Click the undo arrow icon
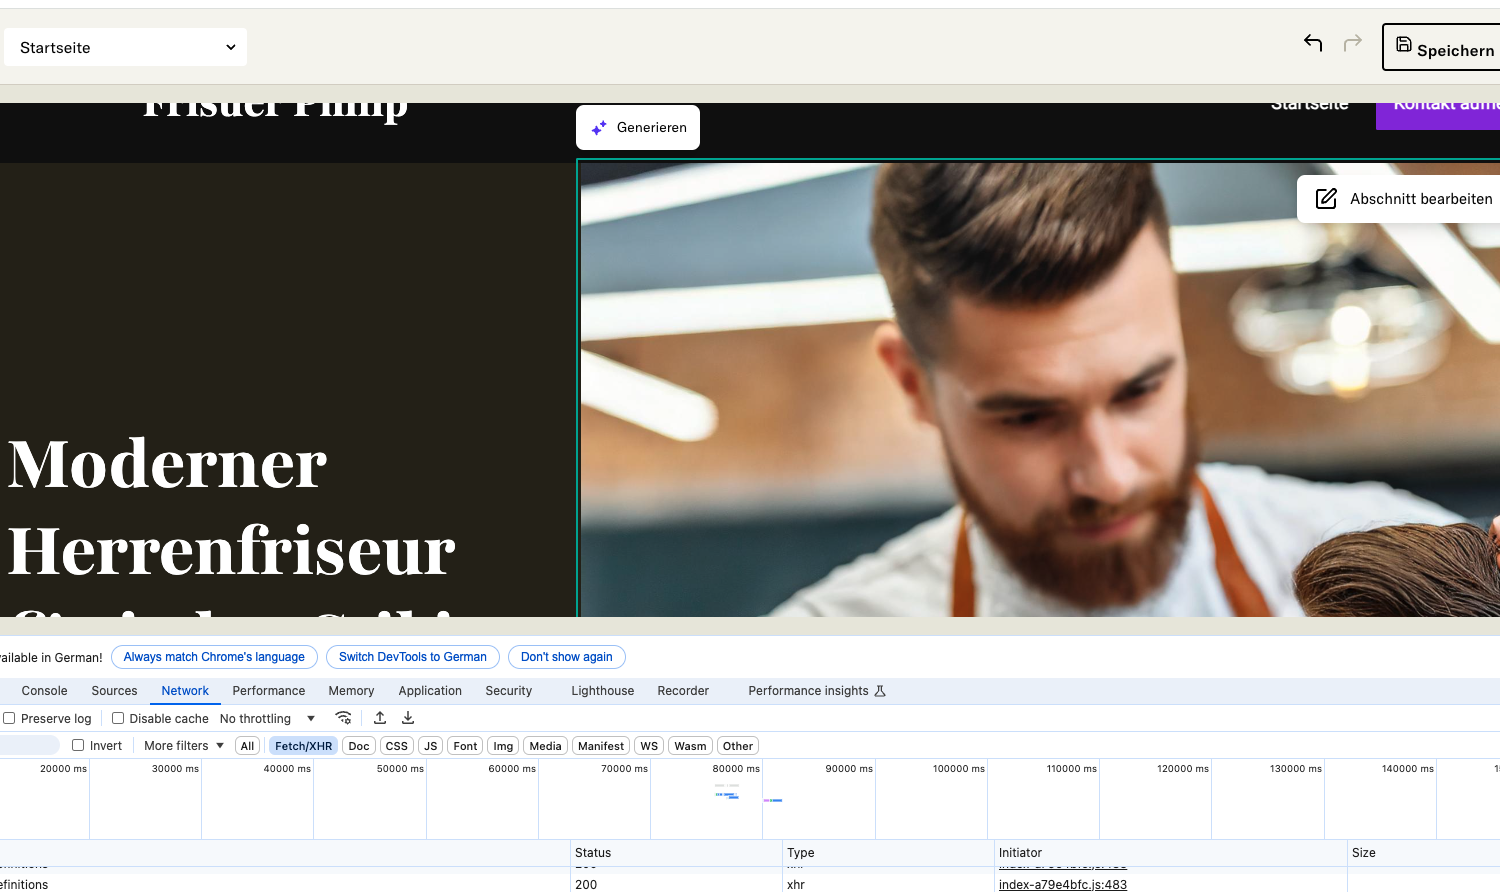Image resolution: width=1500 pixels, height=892 pixels. (x=1313, y=42)
